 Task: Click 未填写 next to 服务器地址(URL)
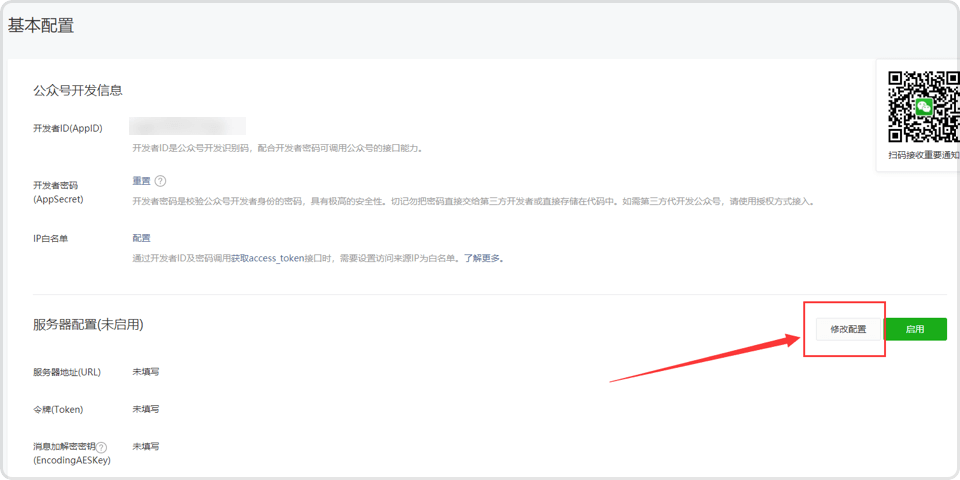146,372
